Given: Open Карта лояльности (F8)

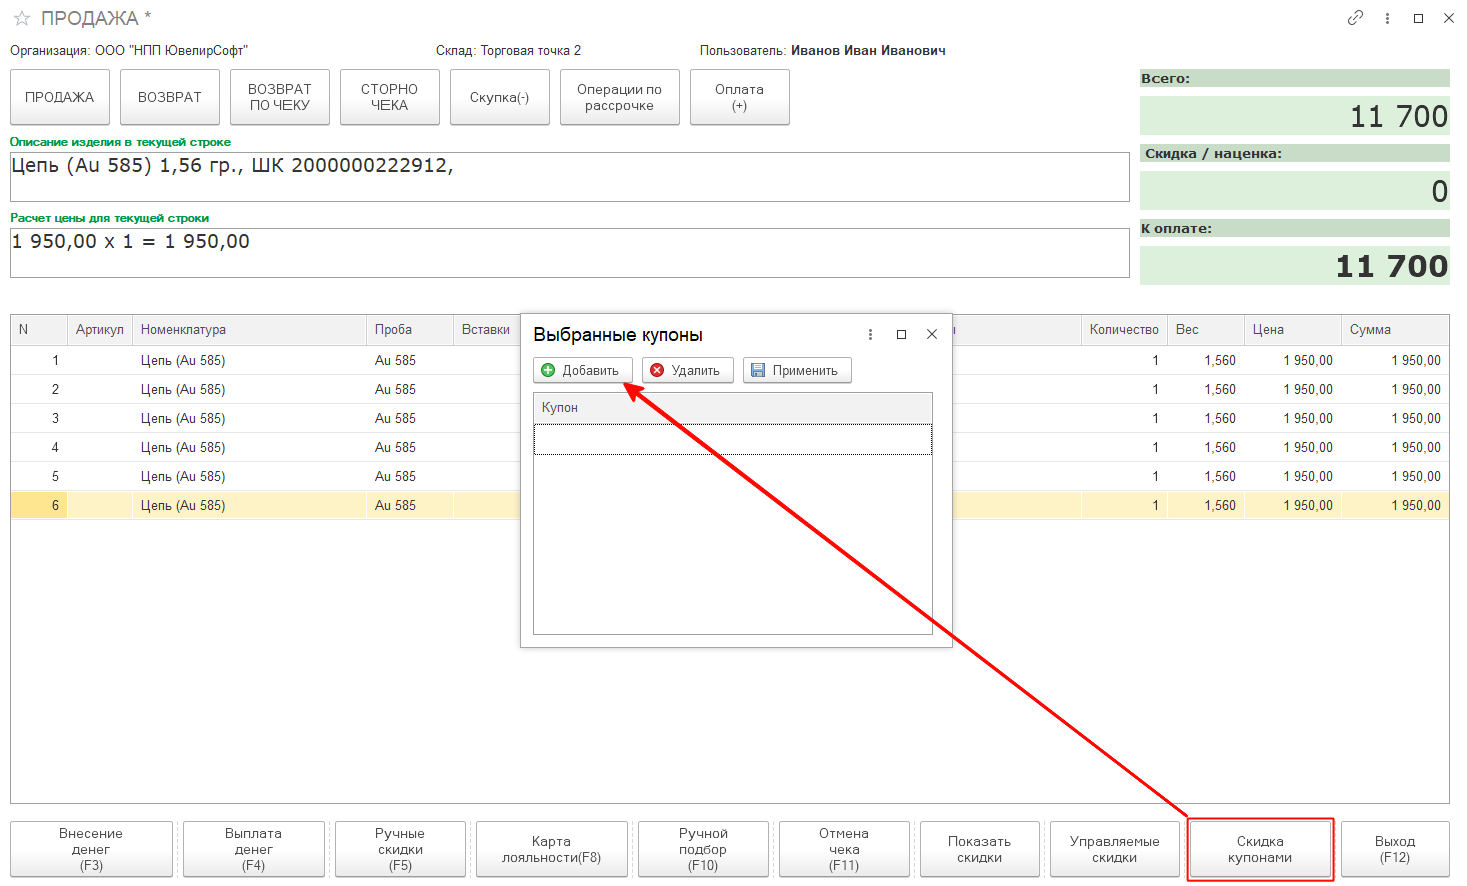Looking at the screenshot, I should click(552, 849).
